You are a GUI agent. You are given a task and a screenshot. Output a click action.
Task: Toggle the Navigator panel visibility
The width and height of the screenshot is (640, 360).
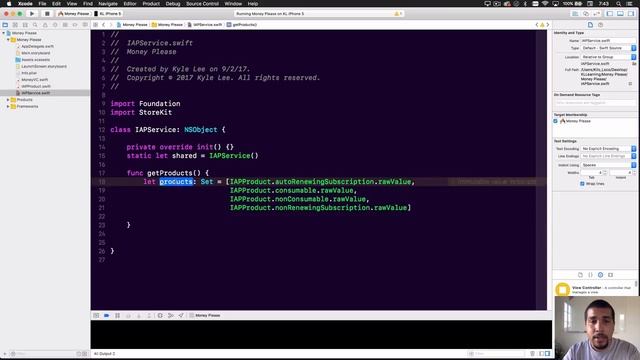point(610,13)
